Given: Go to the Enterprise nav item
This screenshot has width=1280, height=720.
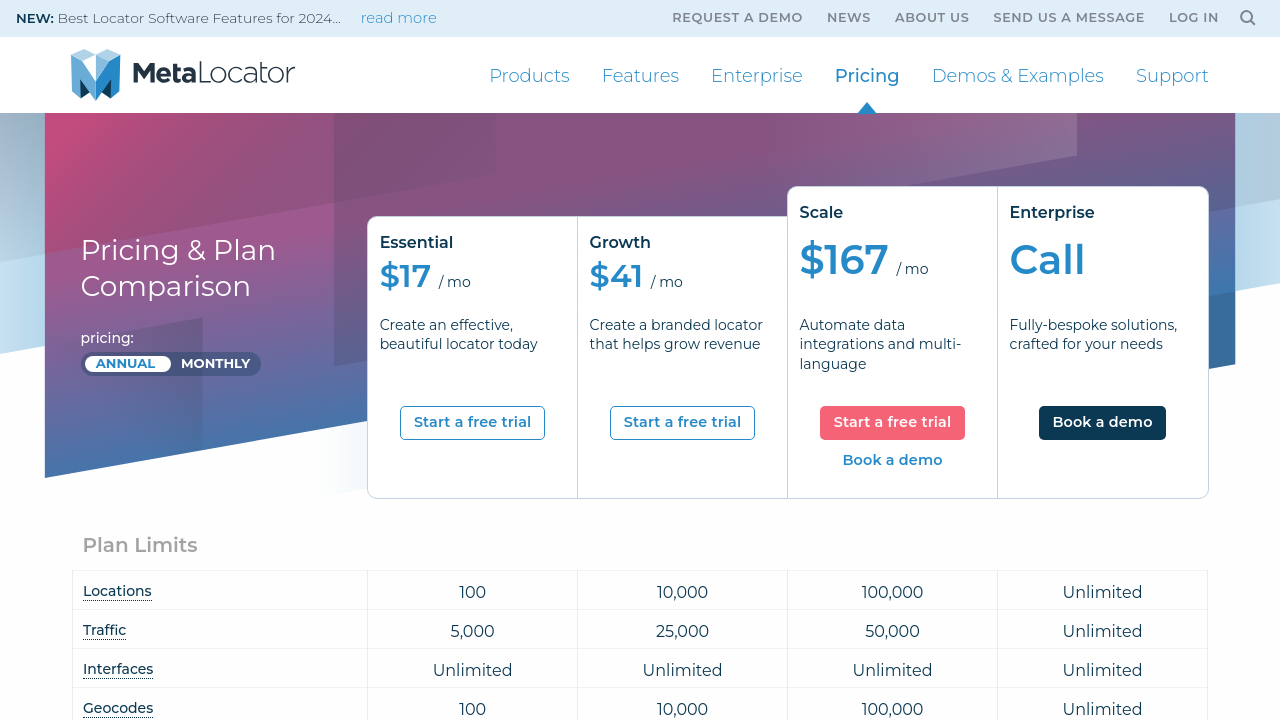Looking at the screenshot, I should click(x=756, y=76).
